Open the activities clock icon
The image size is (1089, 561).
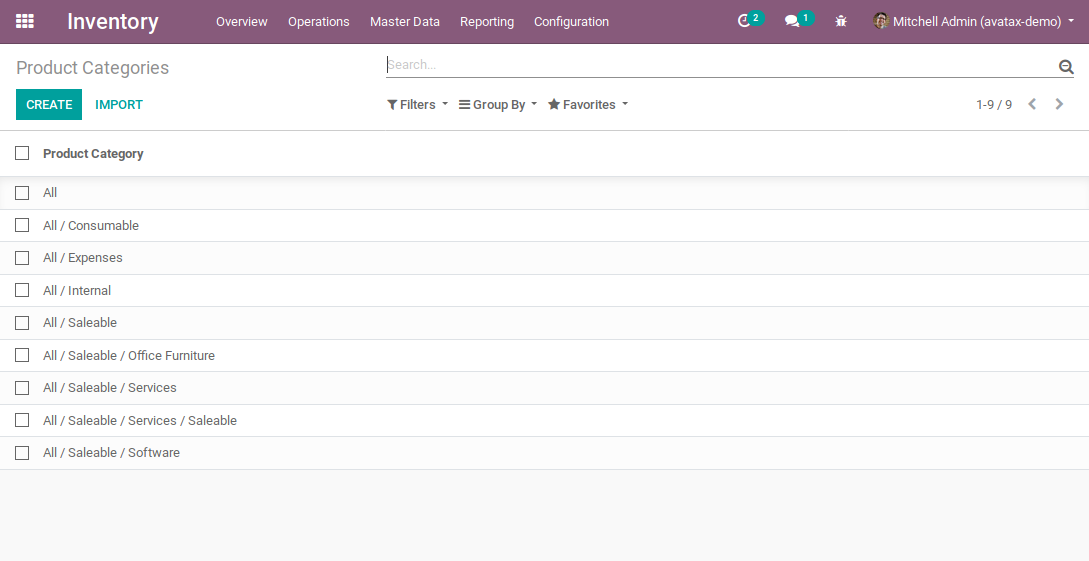[x=744, y=21]
